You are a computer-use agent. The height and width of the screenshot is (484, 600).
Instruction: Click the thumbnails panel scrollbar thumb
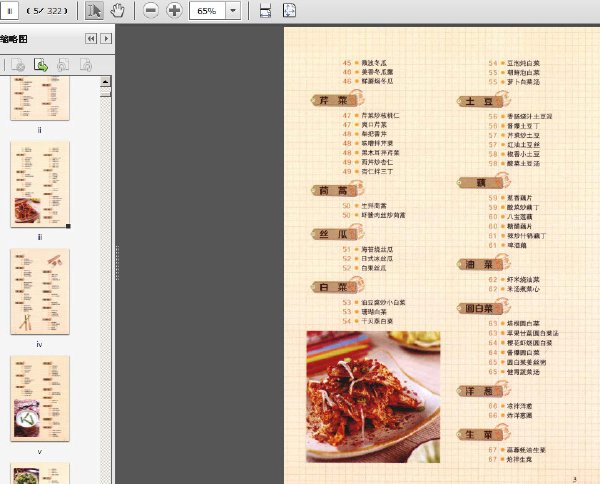[x=105, y=92]
